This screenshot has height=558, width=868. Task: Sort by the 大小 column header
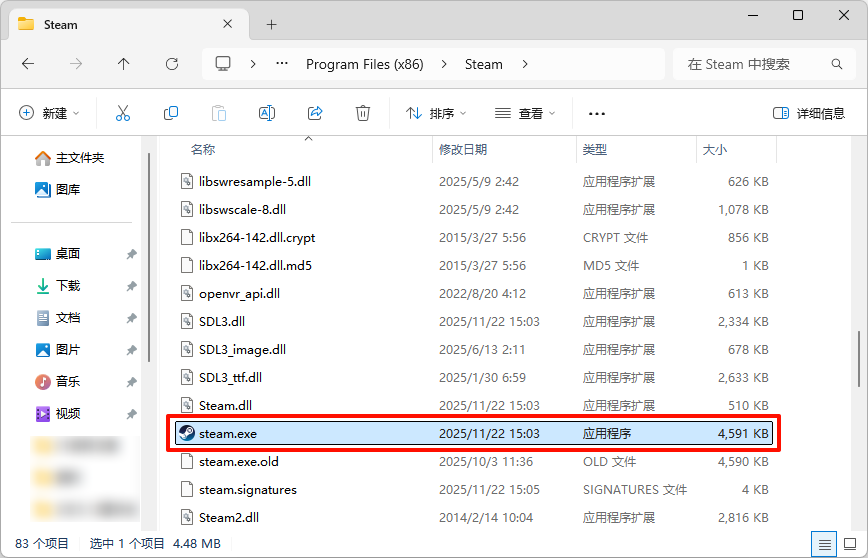coord(715,150)
